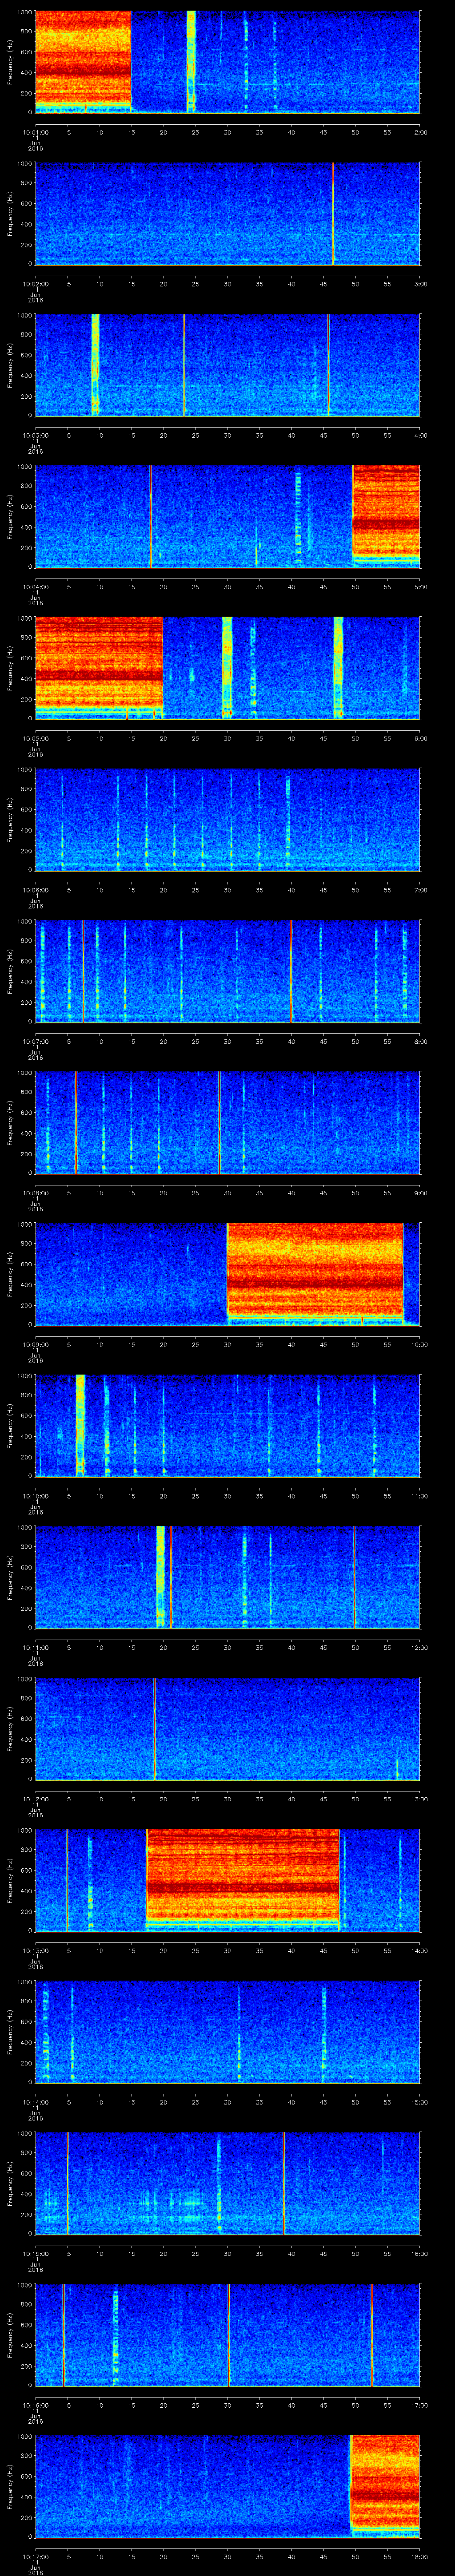Screen dimensions: 455x2576
Task: Choose the 13:00 end time label
Action: [x=419, y=1799]
